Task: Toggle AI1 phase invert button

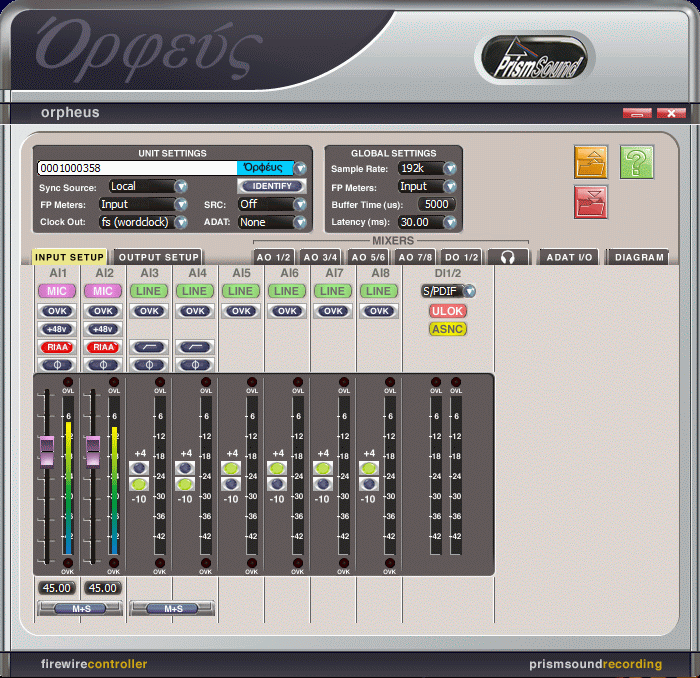Action: tap(57, 365)
